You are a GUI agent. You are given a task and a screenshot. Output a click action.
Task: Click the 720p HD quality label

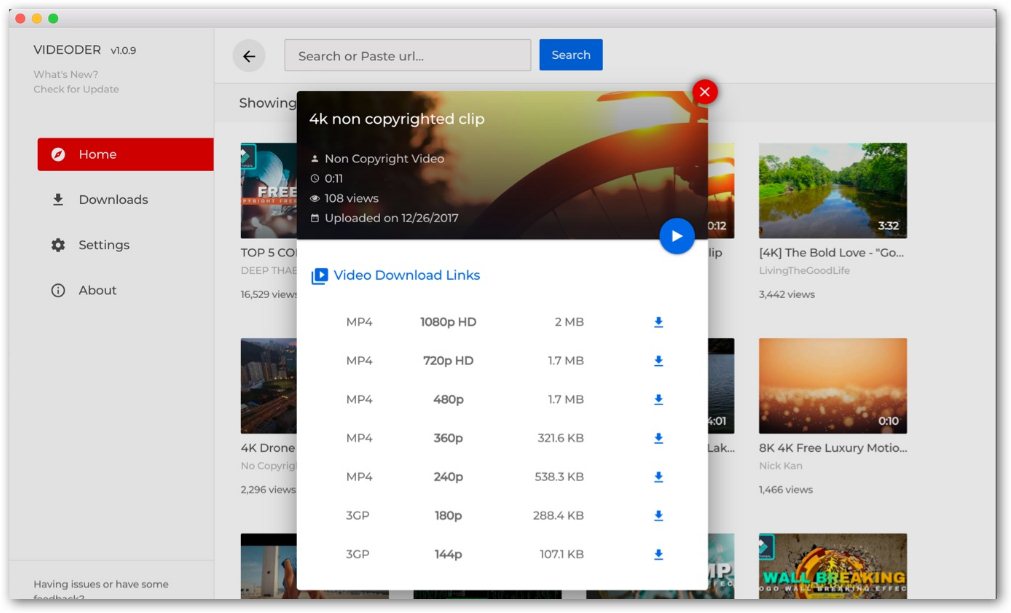click(448, 361)
